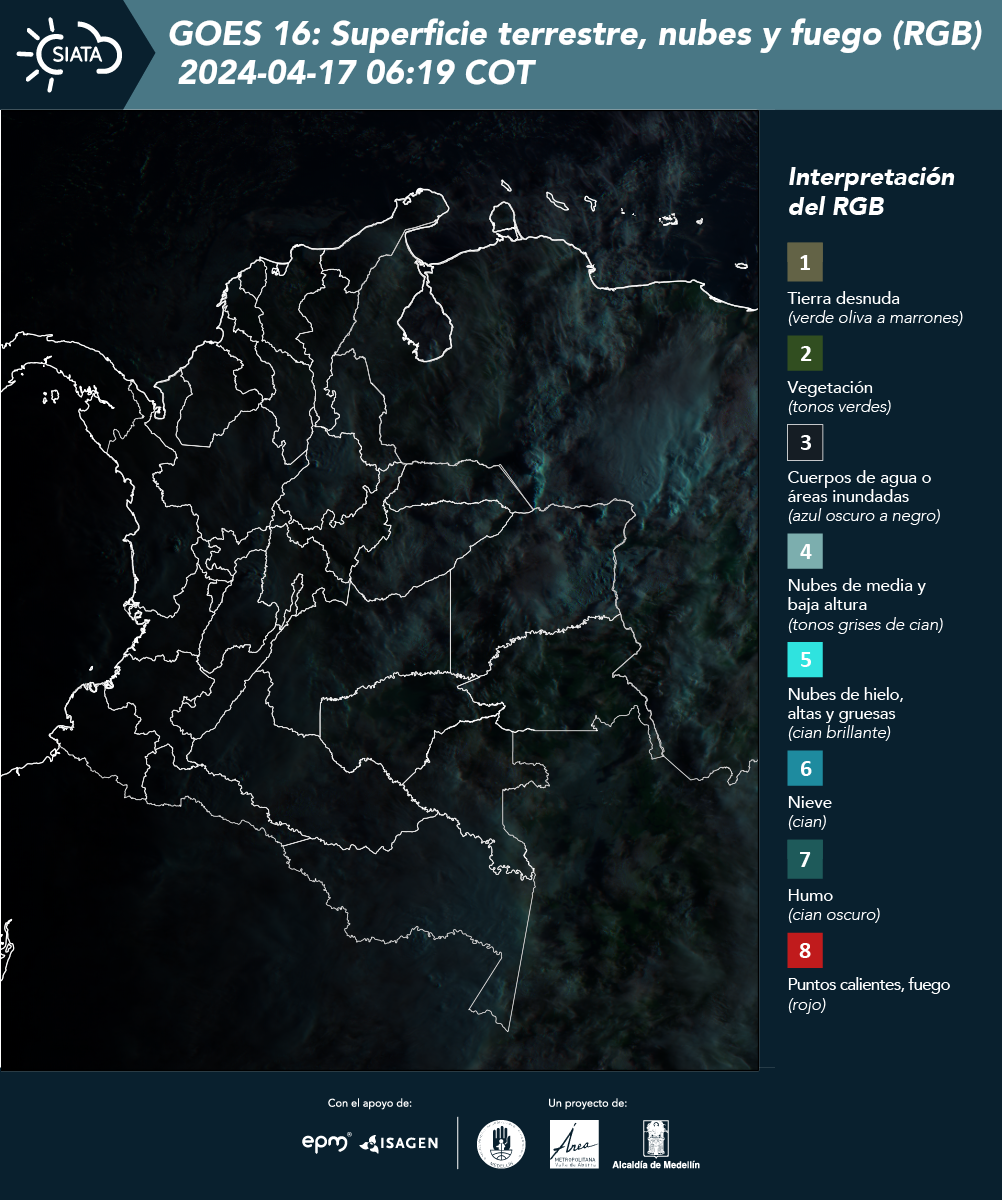This screenshot has height=1200, width=1002.
Task: Click the (tonos grises de cian) description
Action: tap(865, 625)
